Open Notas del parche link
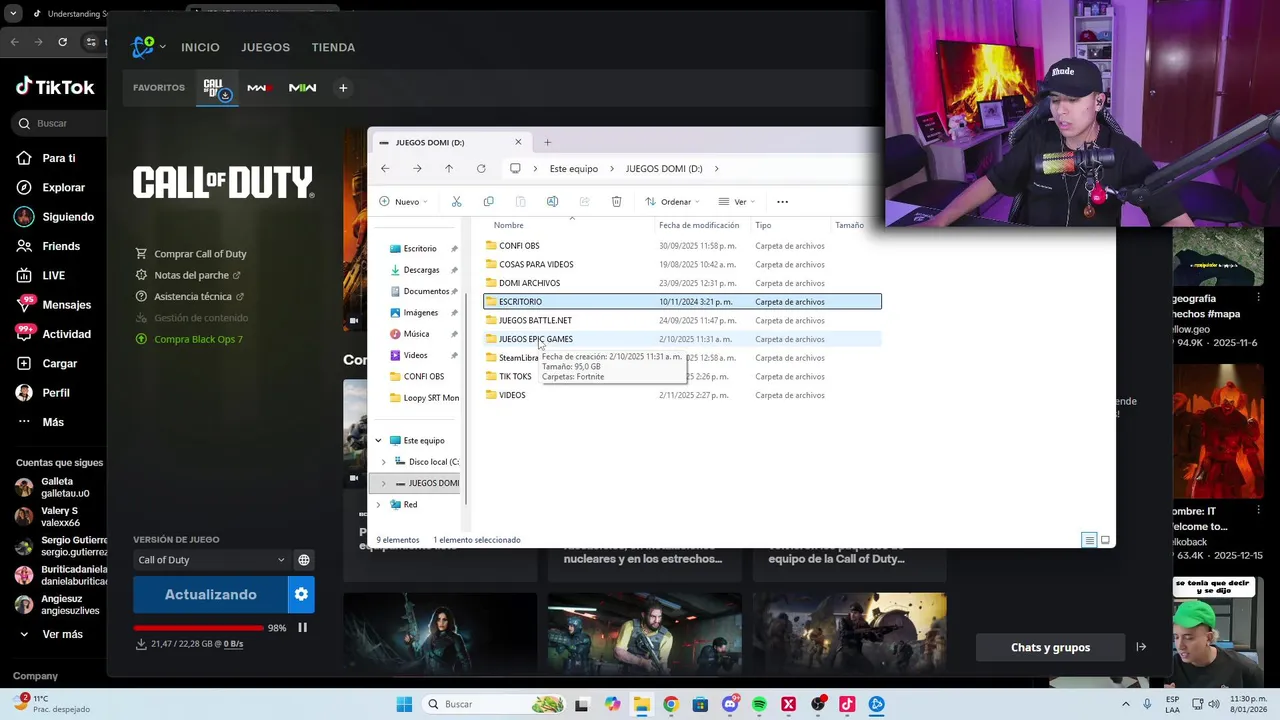The height and width of the screenshot is (720, 1280). [188, 275]
